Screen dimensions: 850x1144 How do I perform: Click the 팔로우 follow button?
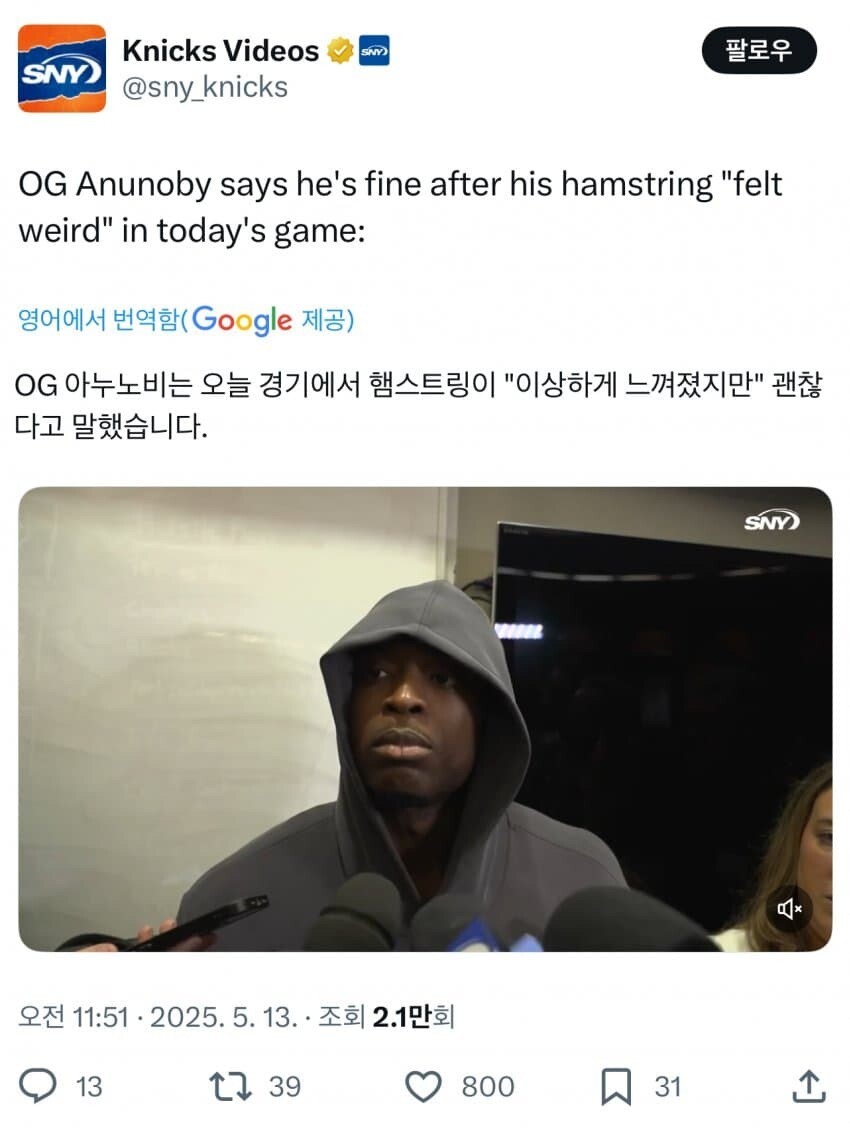tap(759, 50)
